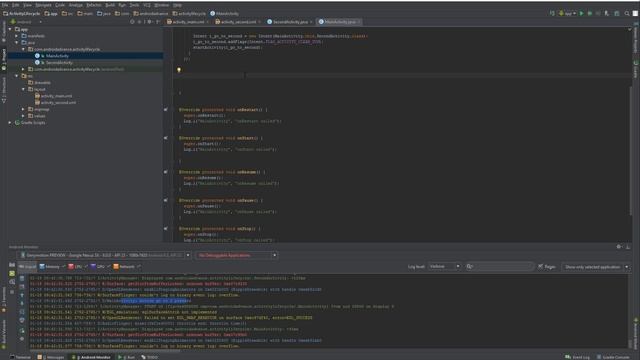This screenshot has height=360, width=640.
Task: Click the scroll down arrow in logcat
Action: (x=22, y=303)
